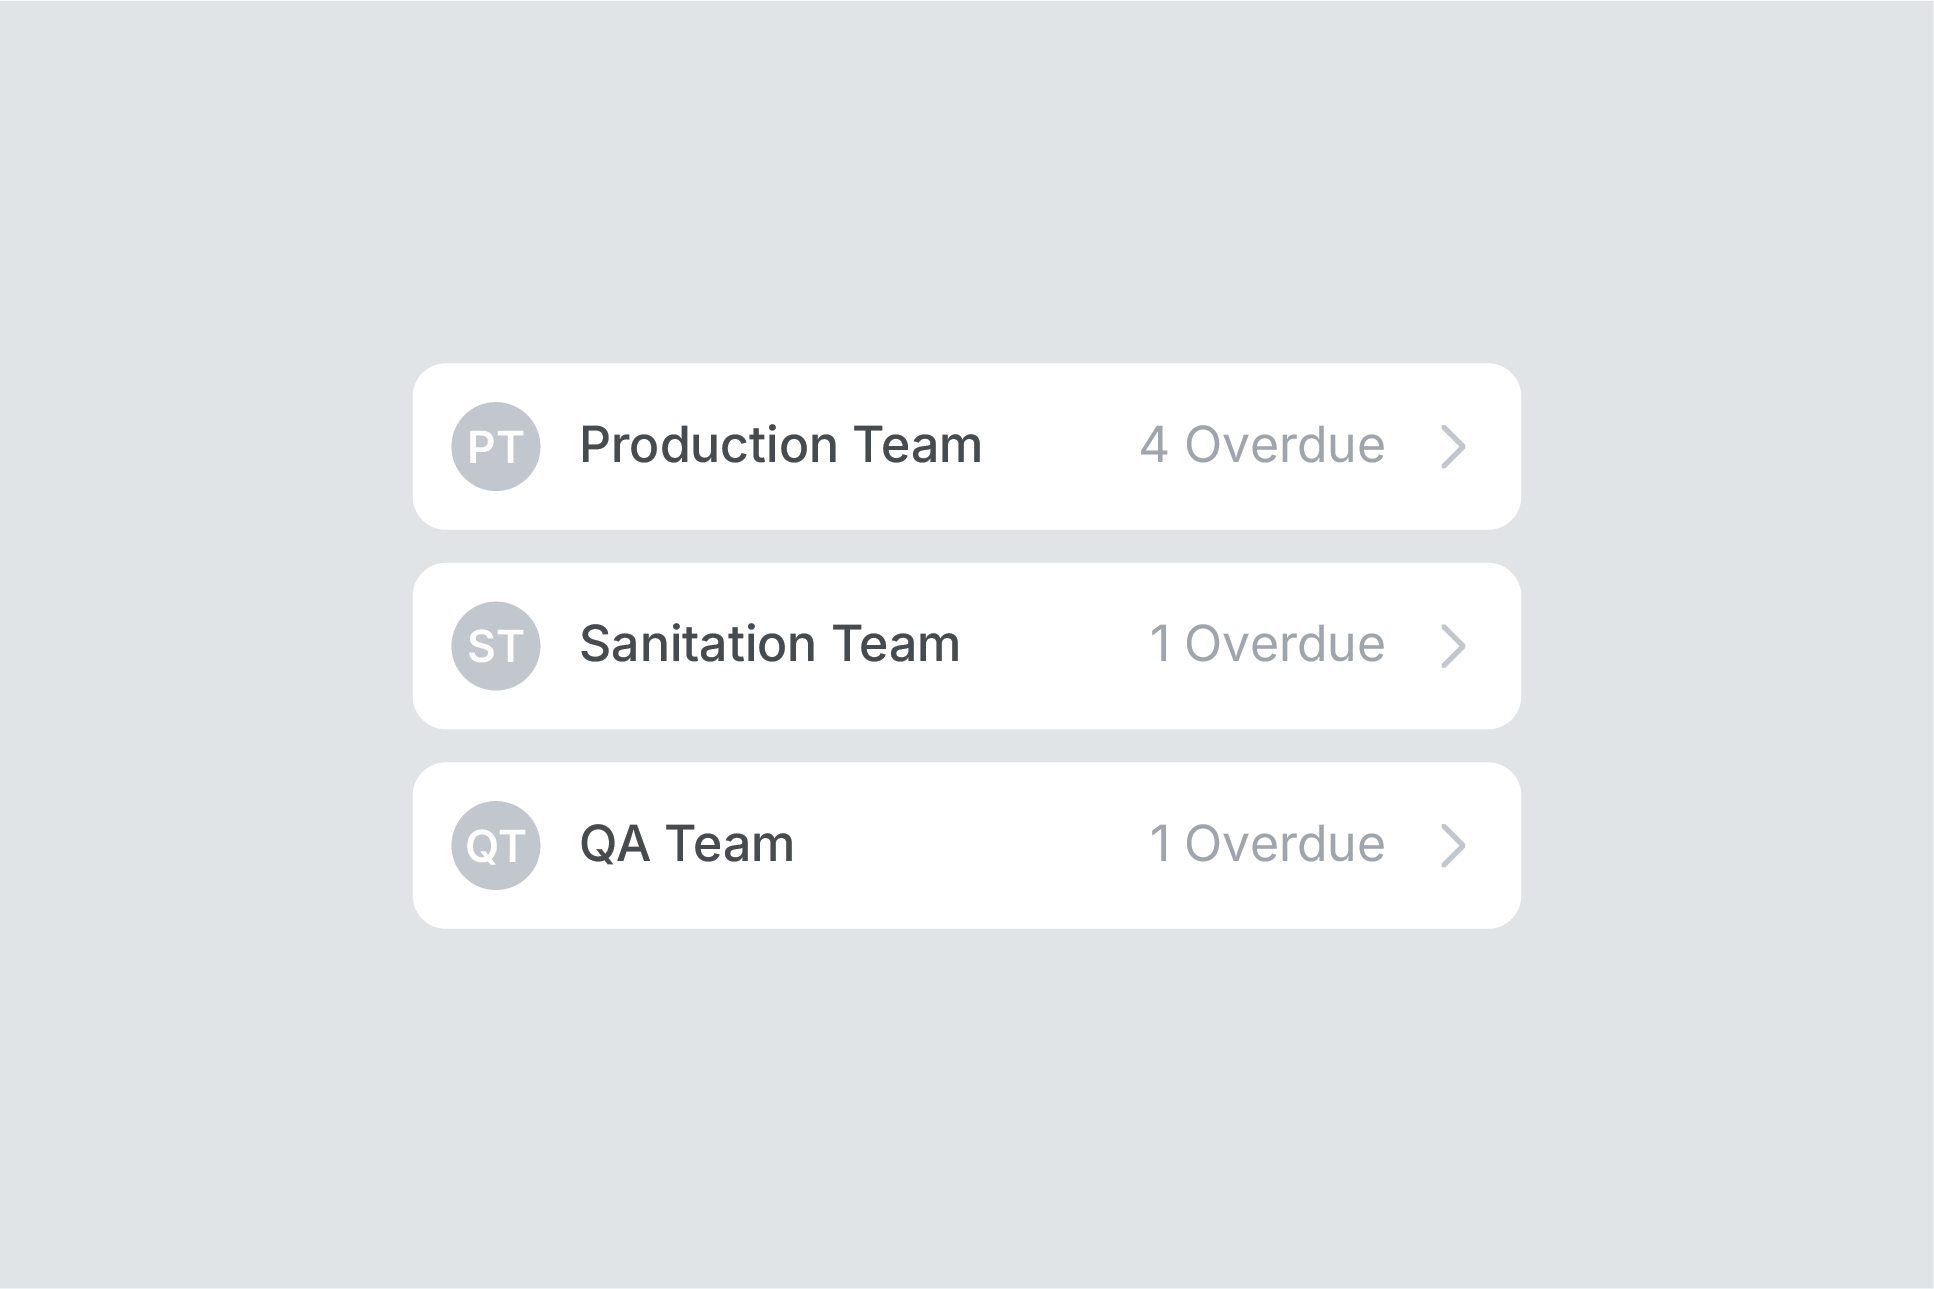This screenshot has width=1934, height=1289.
Task: Expand the Production Team chevron arrow
Action: tap(1453, 446)
